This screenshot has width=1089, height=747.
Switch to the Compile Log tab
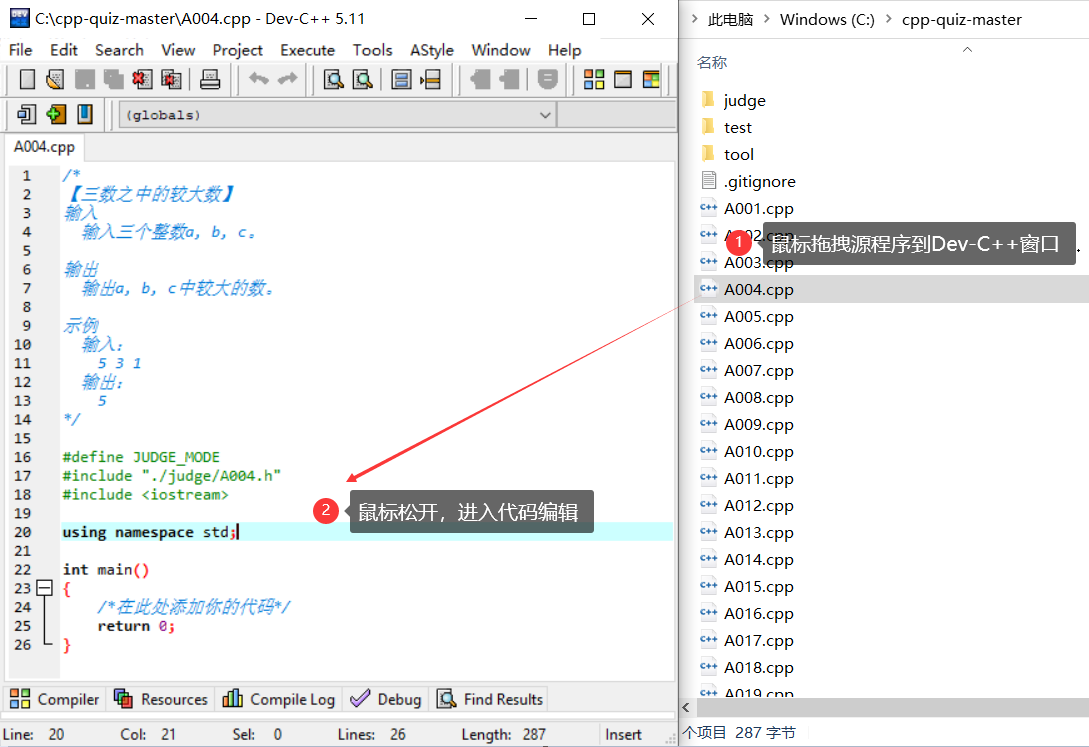279,699
